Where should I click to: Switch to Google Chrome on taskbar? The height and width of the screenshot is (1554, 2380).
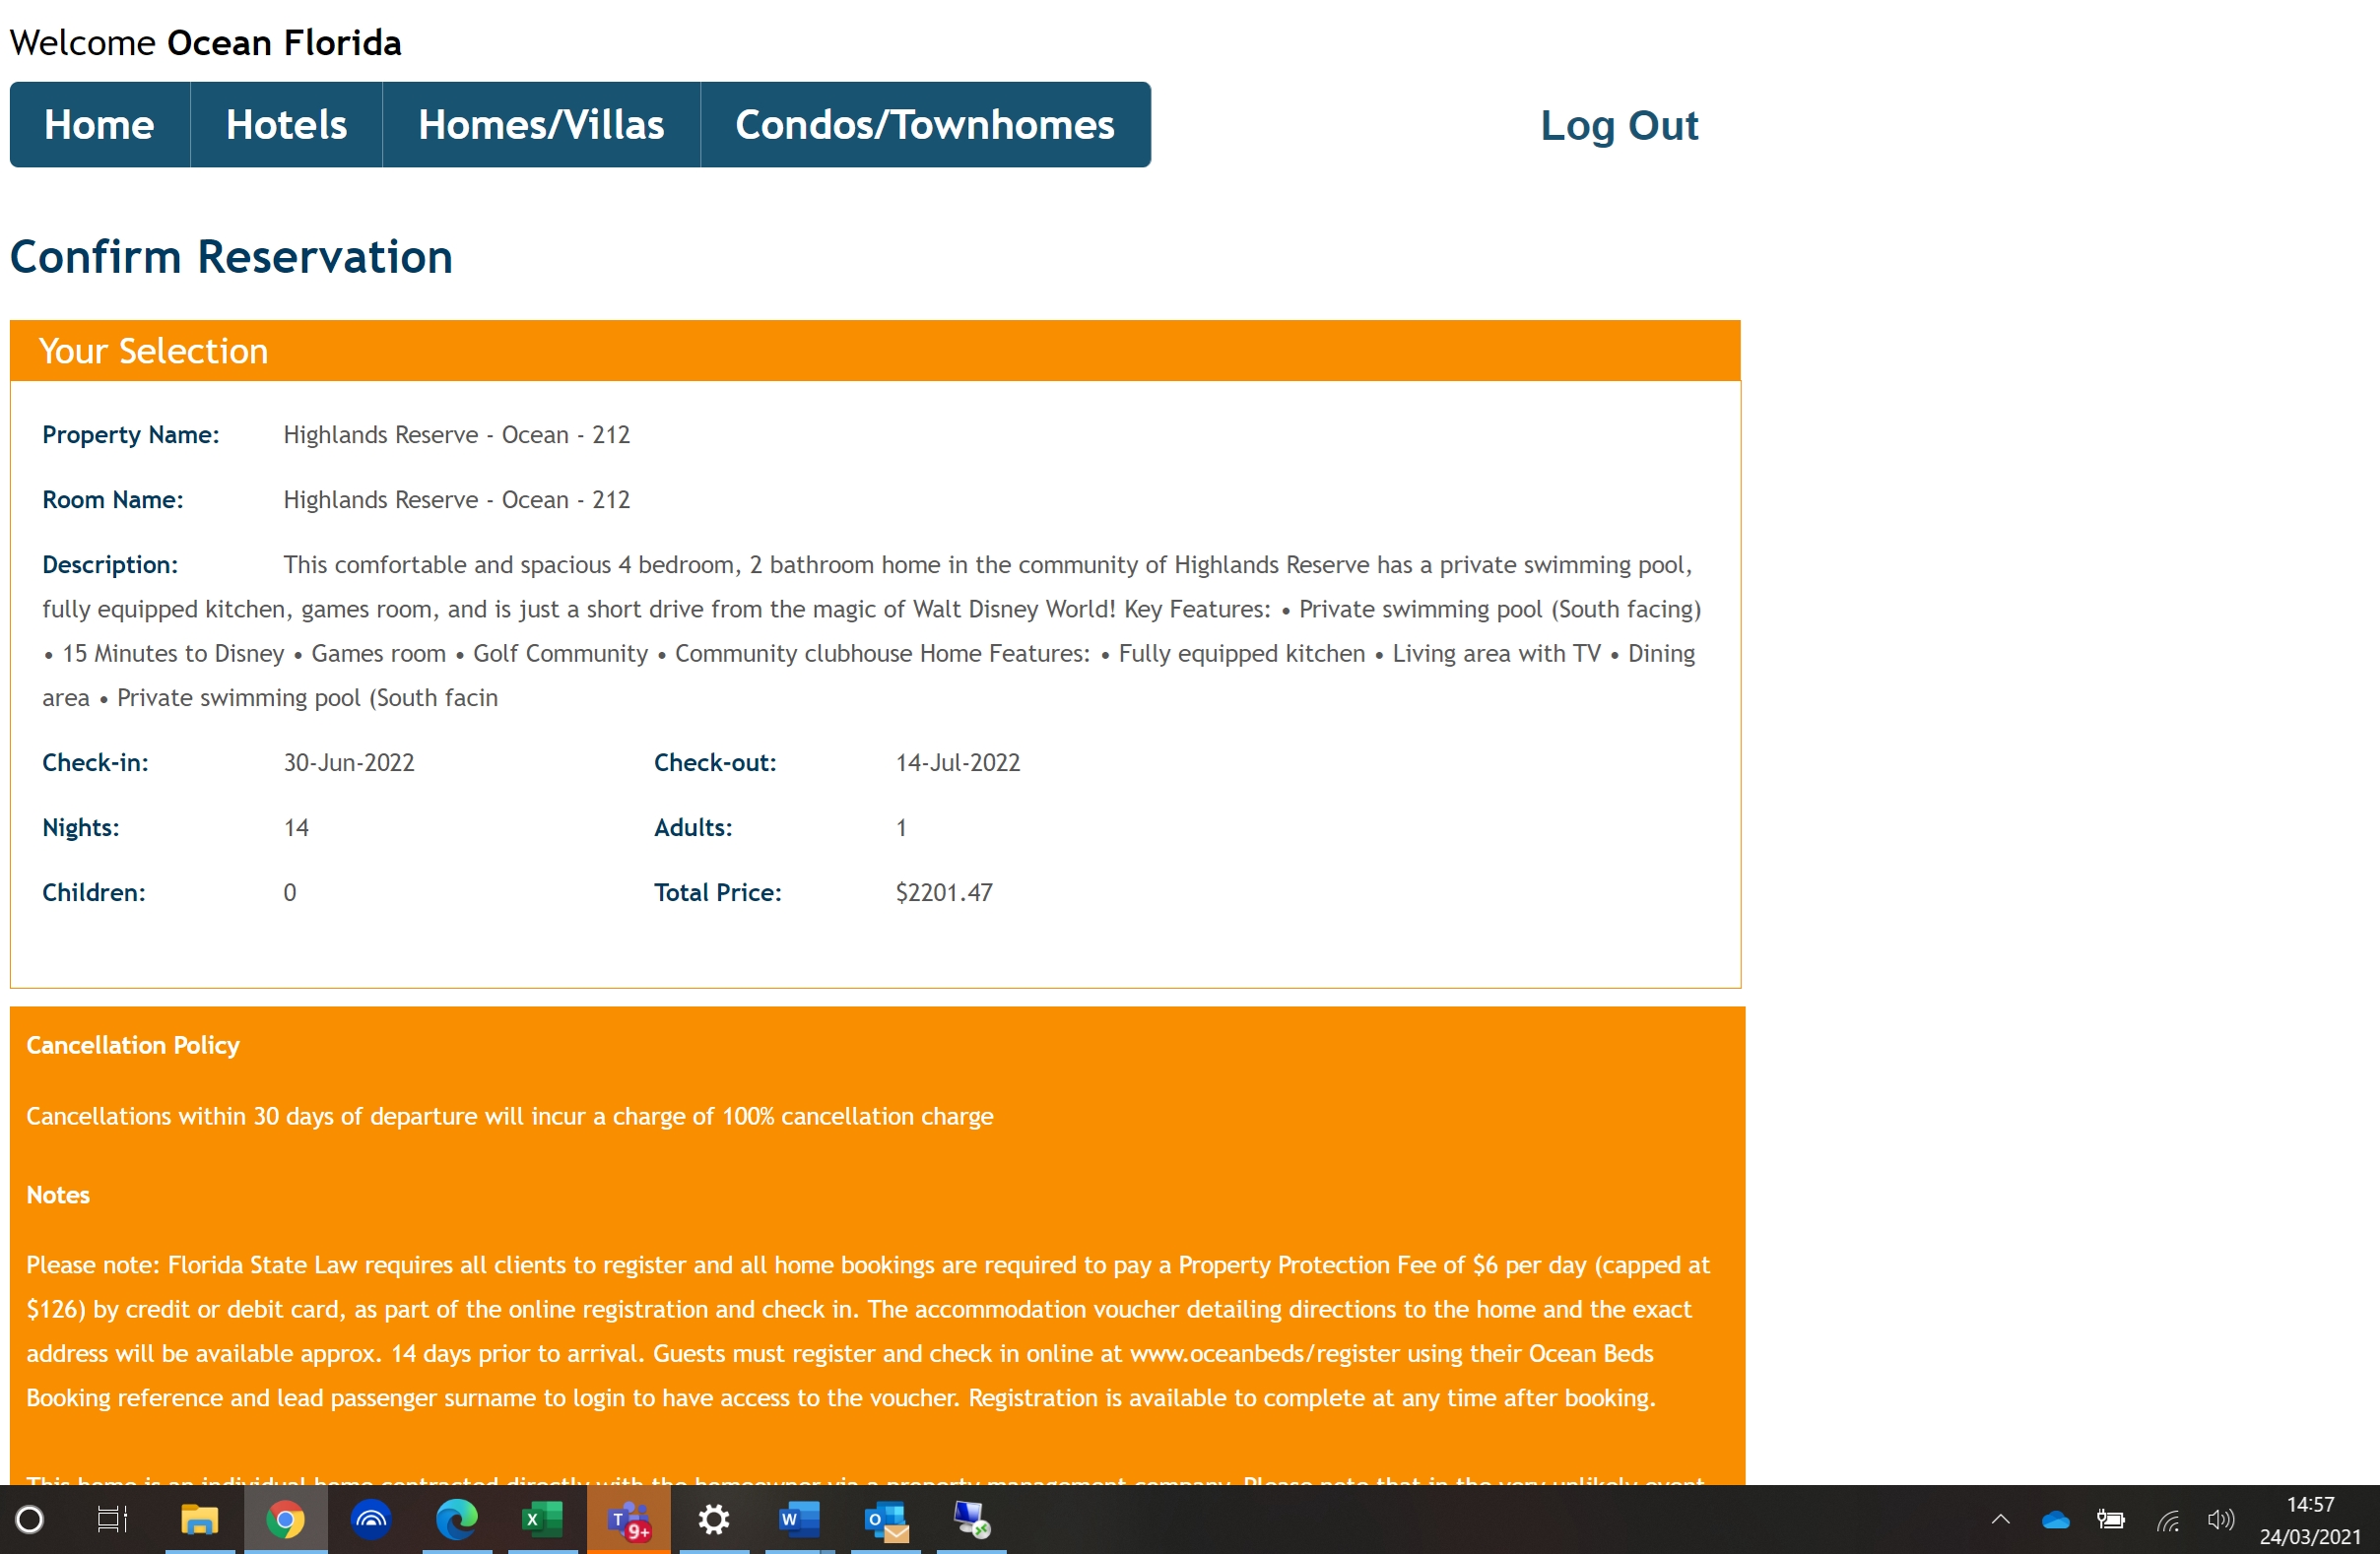click(285, 1520)
